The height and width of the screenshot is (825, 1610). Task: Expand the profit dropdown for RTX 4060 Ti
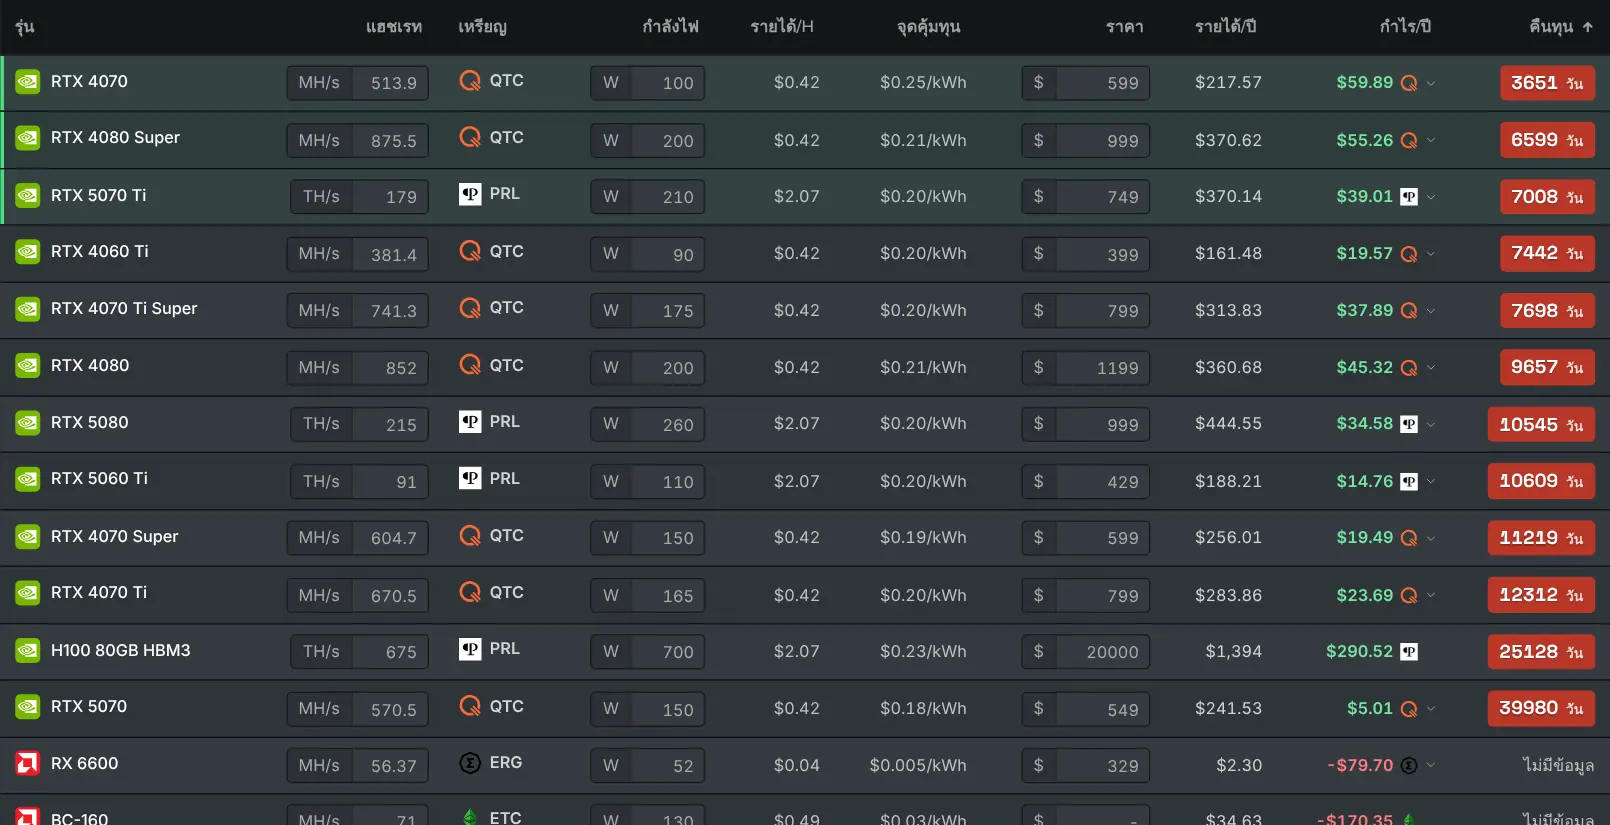pos(1431,254)
